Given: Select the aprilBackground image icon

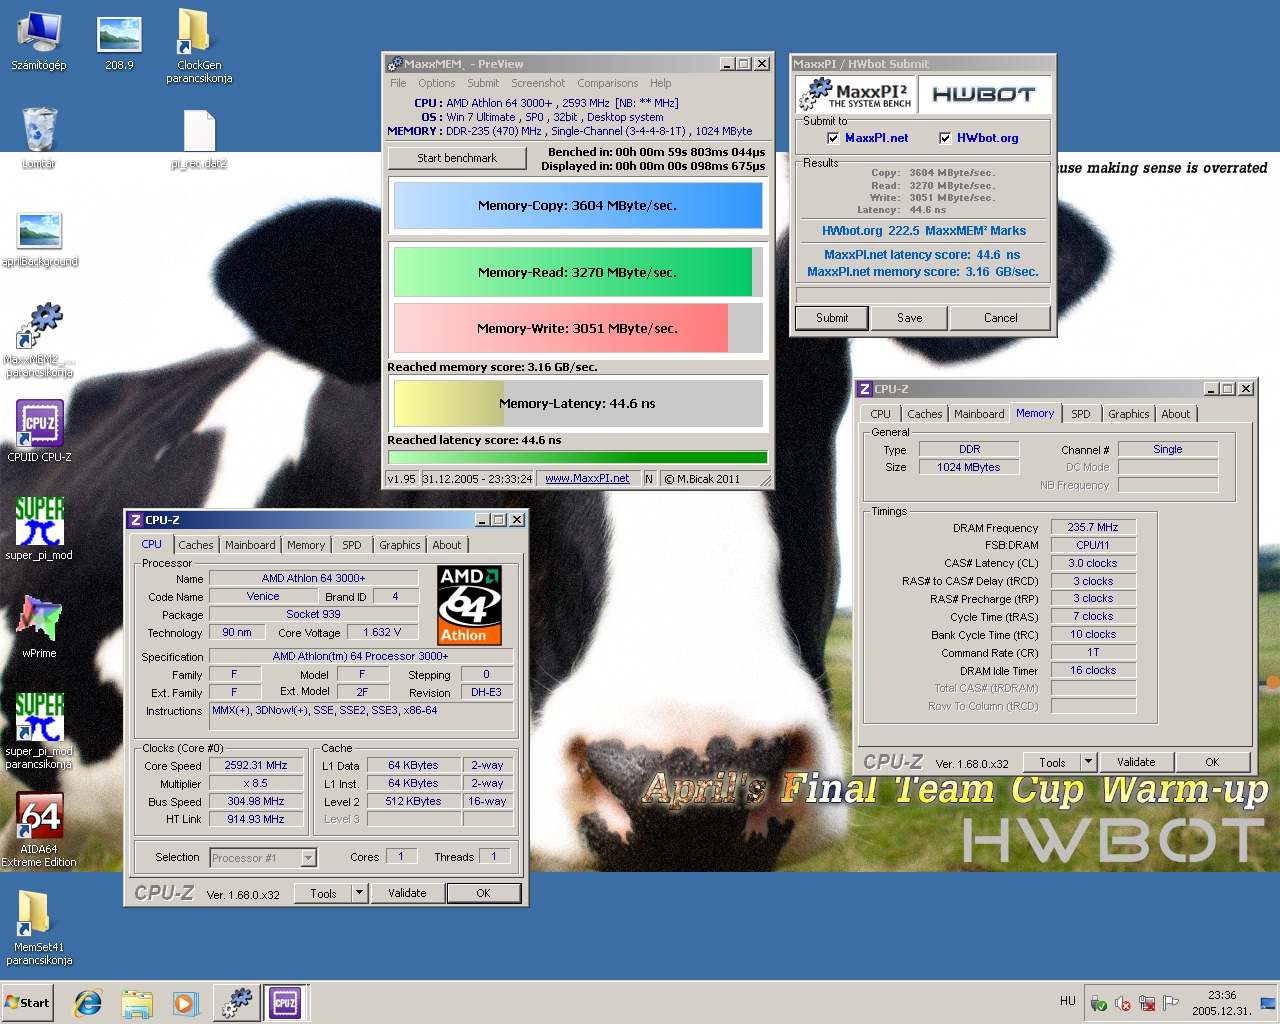Looking at the screenshot, I should click(x=39, y=240).
